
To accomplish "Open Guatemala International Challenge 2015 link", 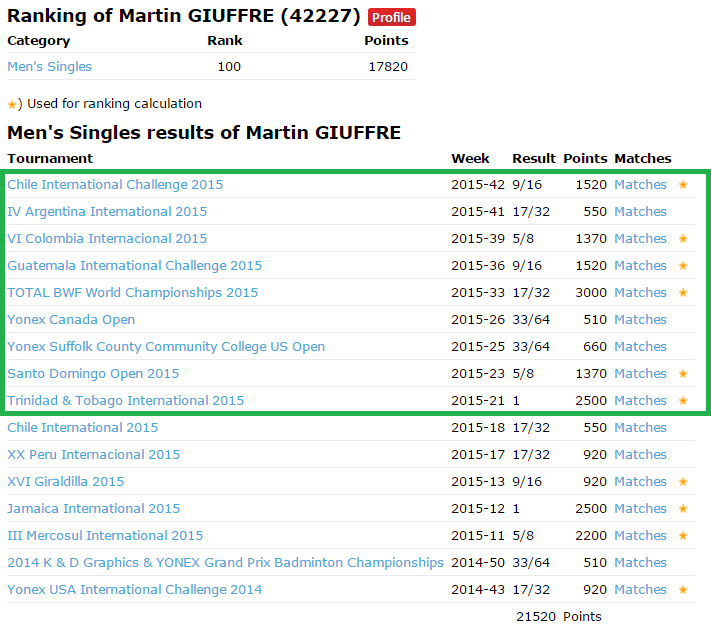I will pos(135,265).
